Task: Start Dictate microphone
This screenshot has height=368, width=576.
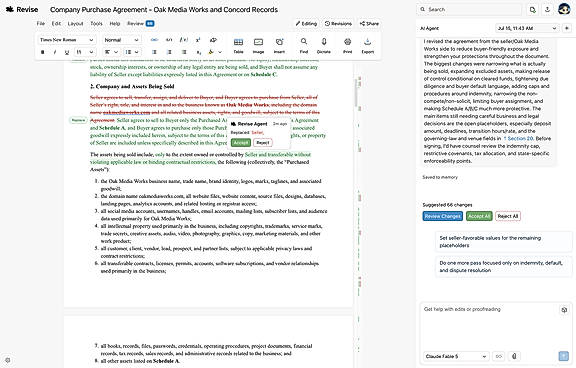Action: (324, 46)
